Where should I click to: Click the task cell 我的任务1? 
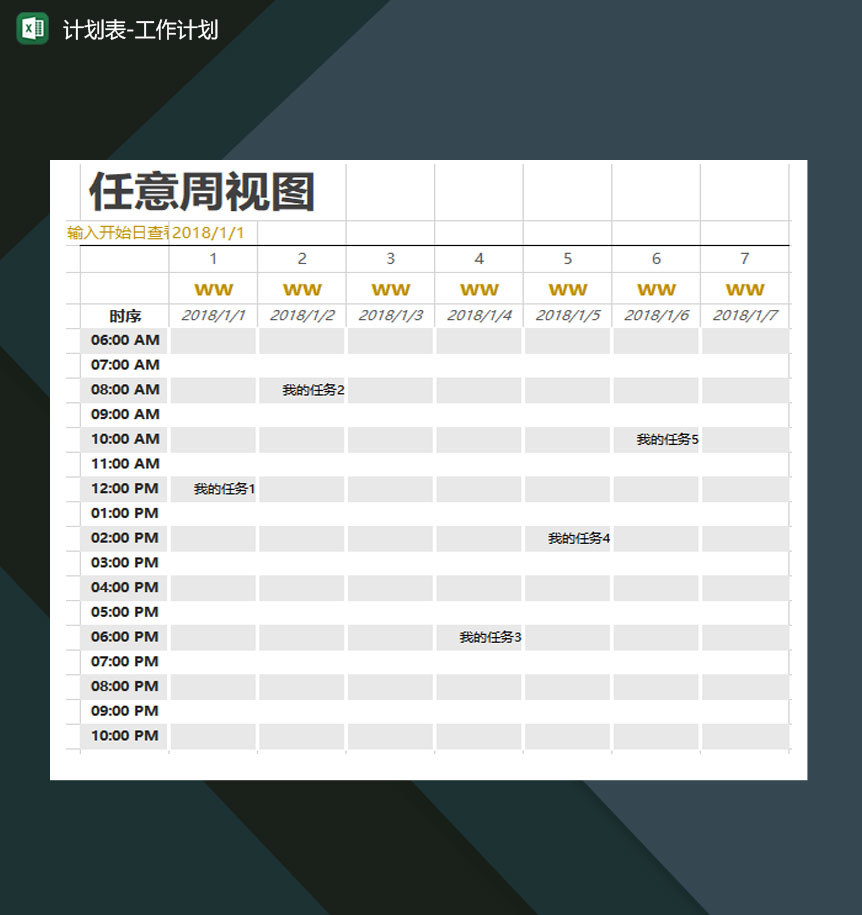pos(212,488)
